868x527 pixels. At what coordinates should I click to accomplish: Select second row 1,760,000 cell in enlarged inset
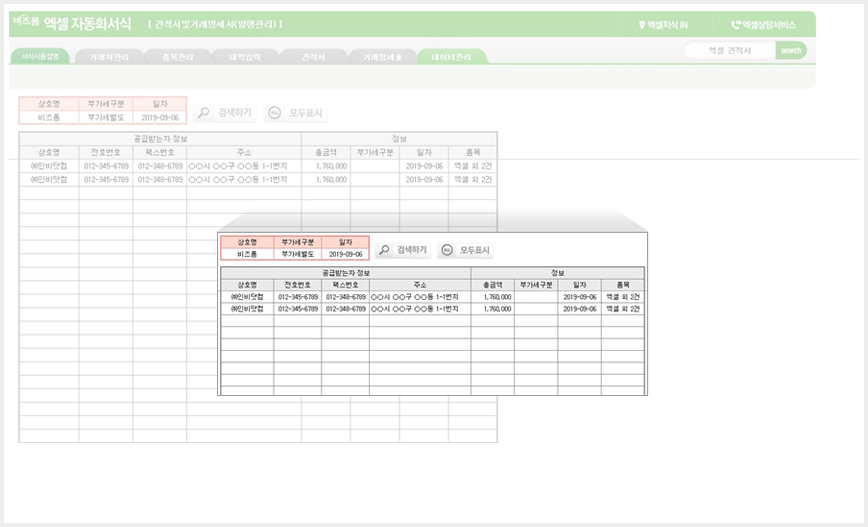coord(493,309)
